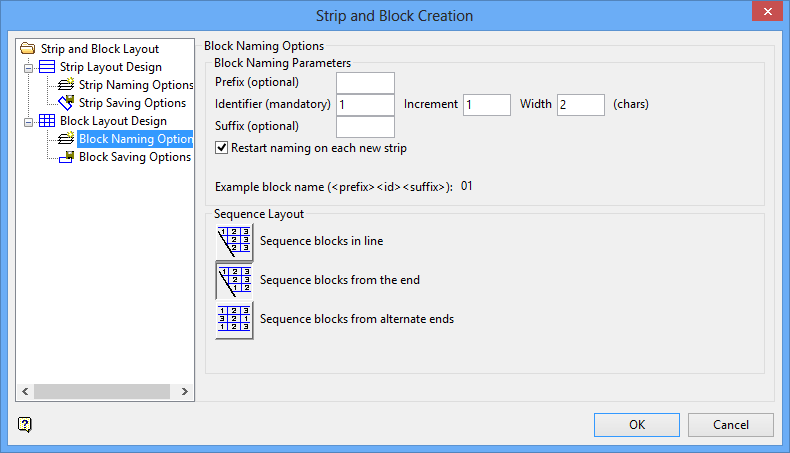Collapse the Block Layout Design tree node
The height and width of the screenshot is (453, 790).
click(30, 121)
